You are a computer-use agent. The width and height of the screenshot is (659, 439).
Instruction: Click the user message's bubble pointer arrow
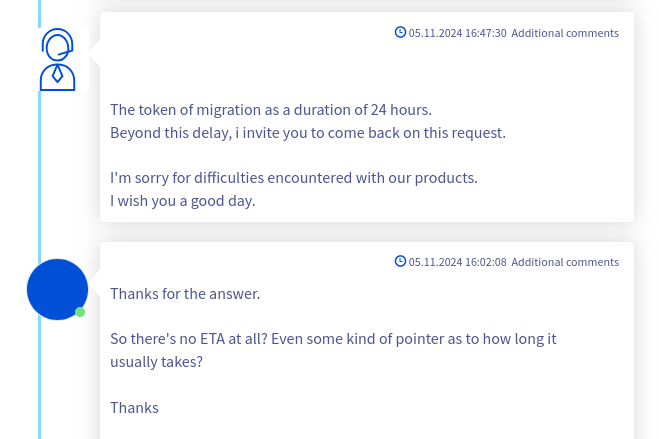click(x=95, y=274)
